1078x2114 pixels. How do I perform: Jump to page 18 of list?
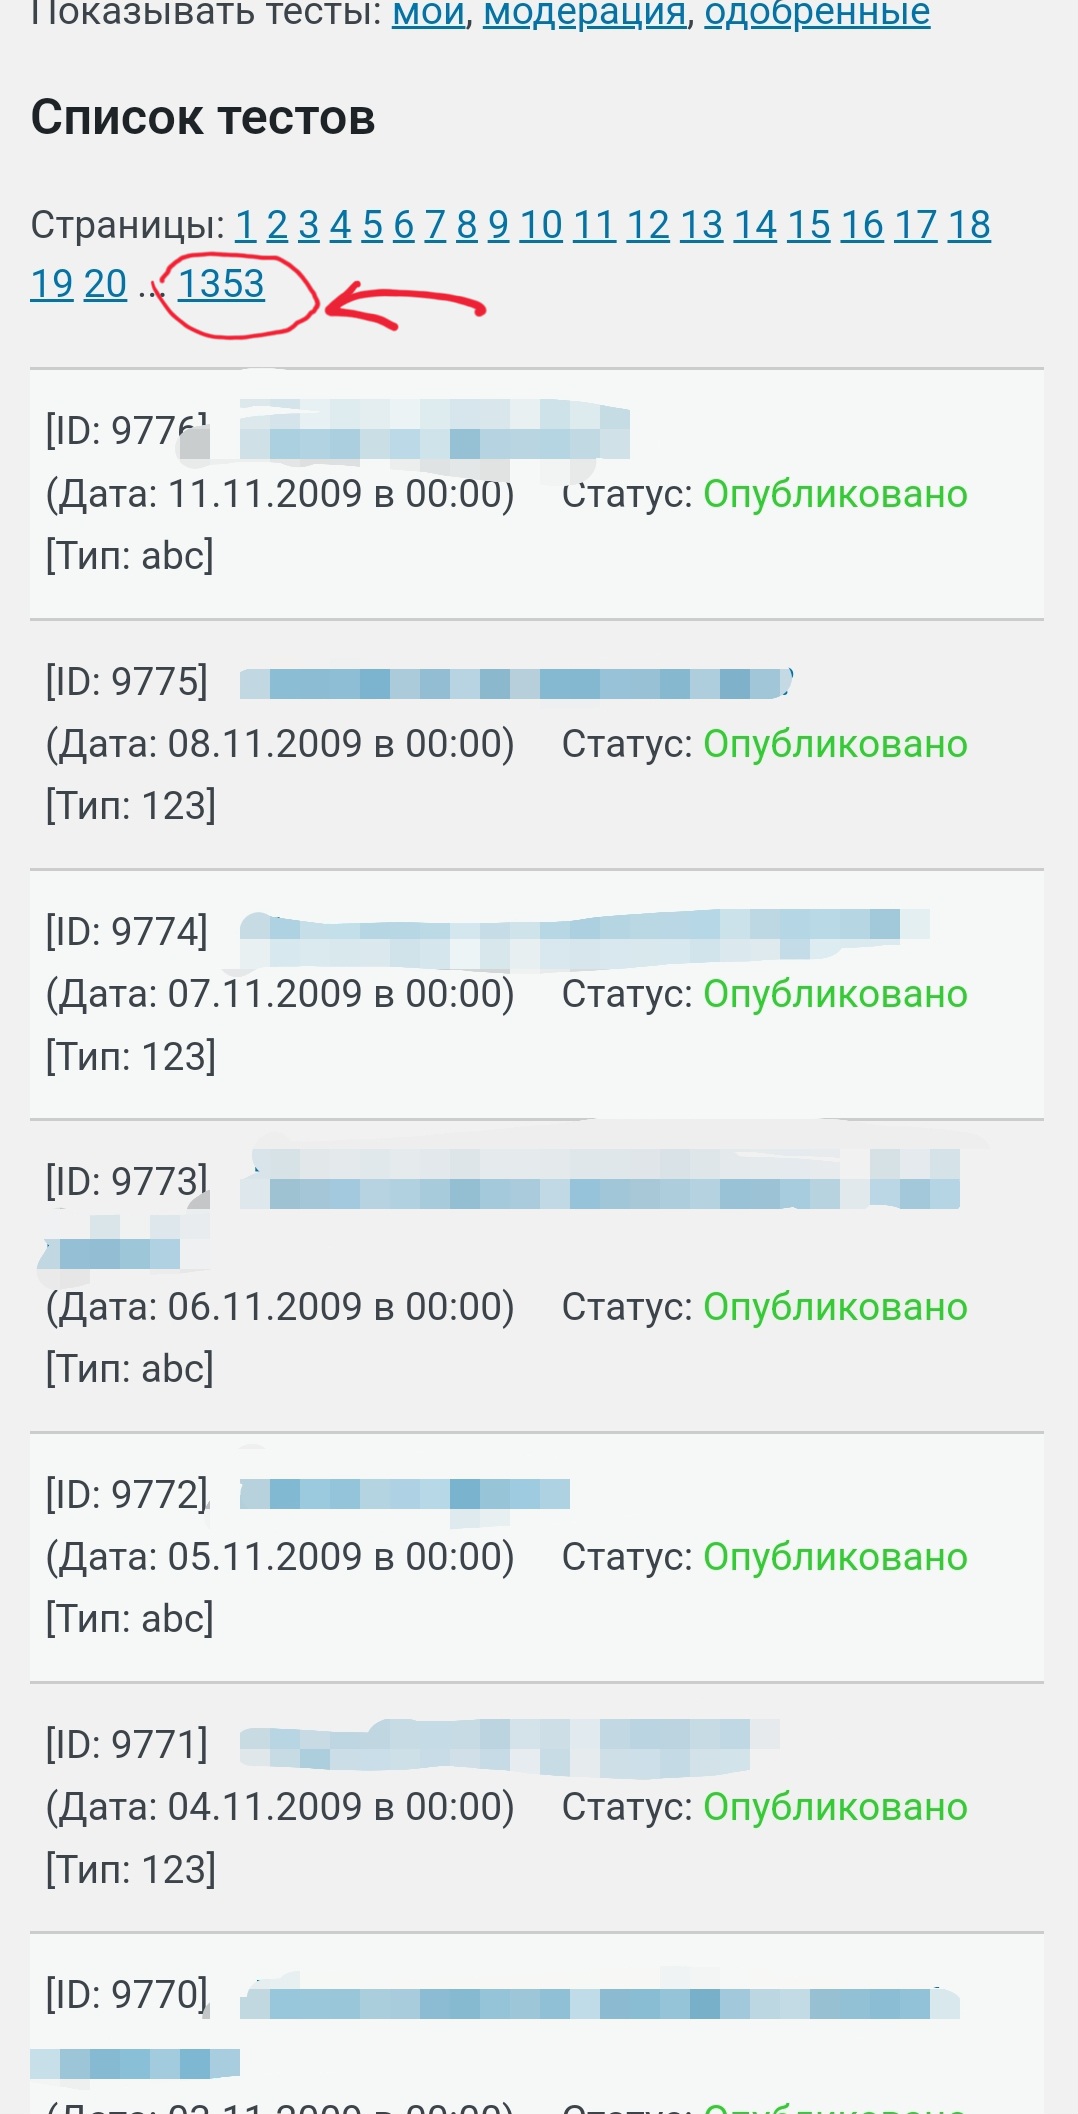[969, 226]
